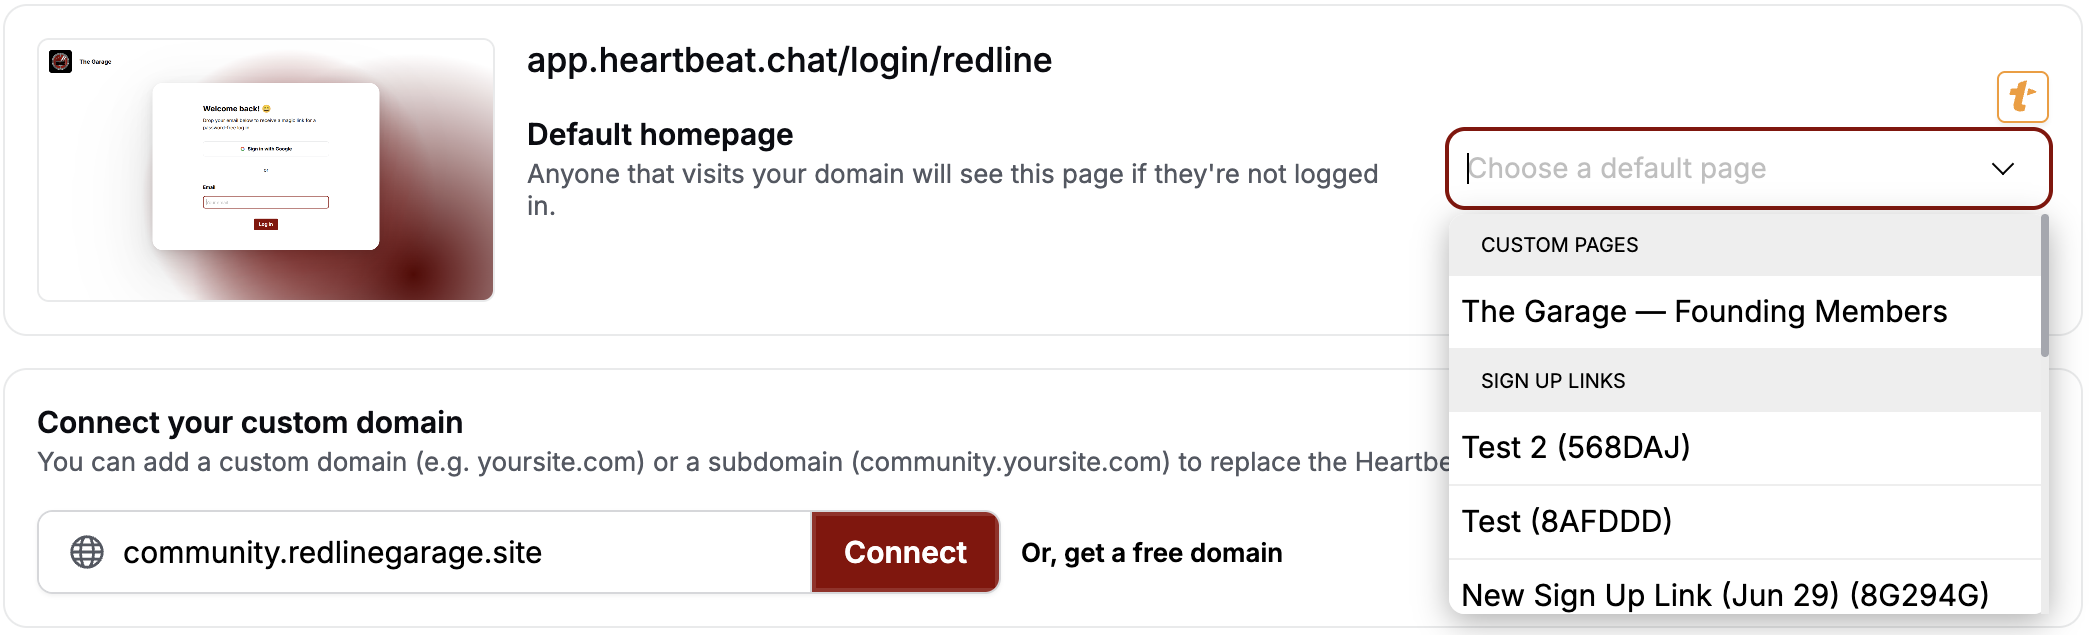Open the "Or, get a free domain" link
Image resolution: width=2091 pixels, height=635 pixels.
(1151, 553)
